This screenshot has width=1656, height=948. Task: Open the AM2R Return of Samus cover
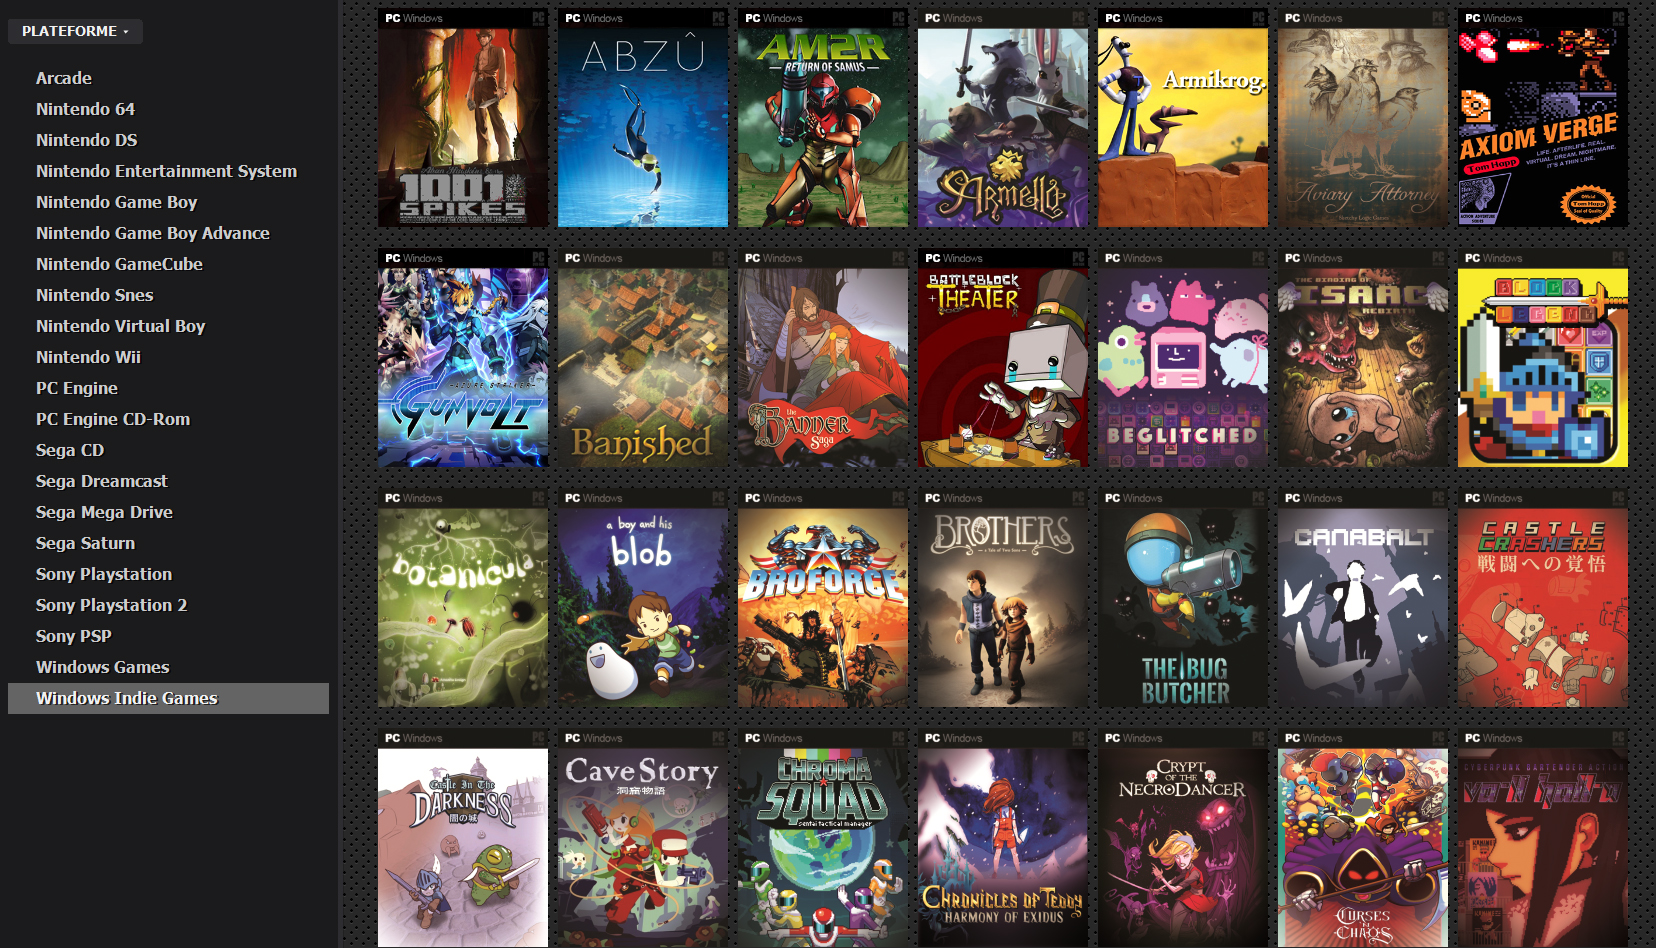tap(823, 118)
